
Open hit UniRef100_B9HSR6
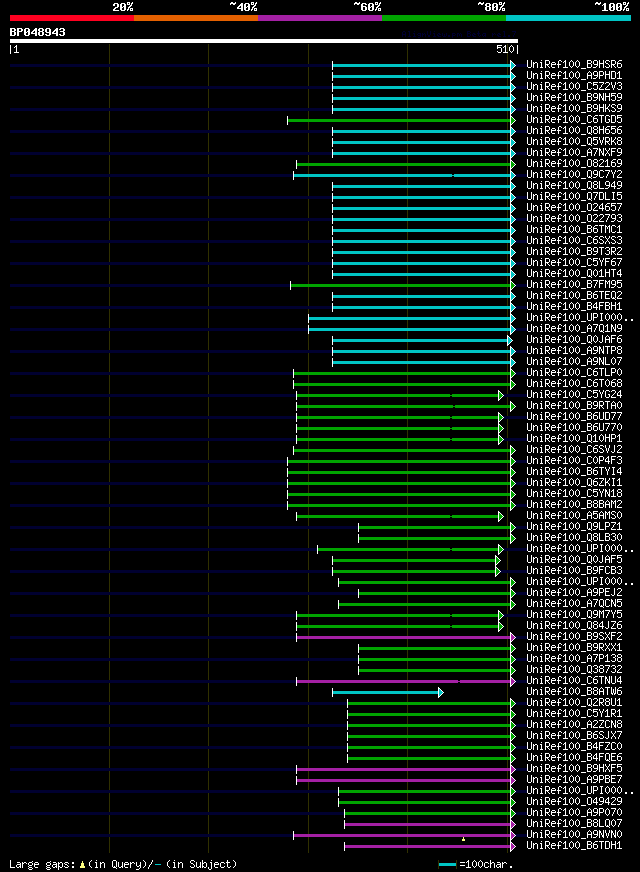(574, 65)
